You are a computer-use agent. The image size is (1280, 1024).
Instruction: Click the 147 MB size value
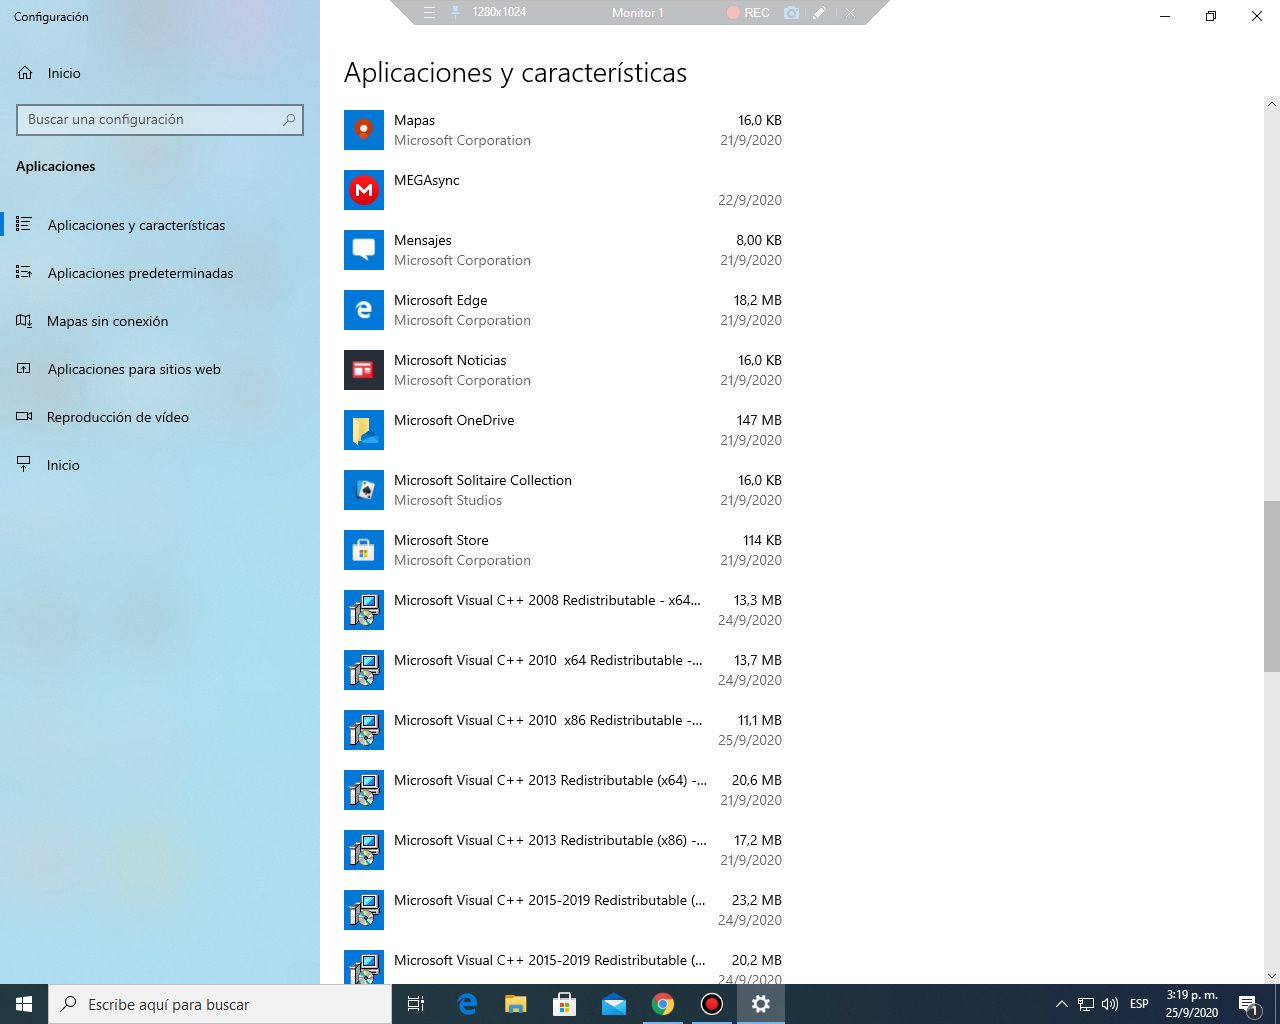[759, 420]
